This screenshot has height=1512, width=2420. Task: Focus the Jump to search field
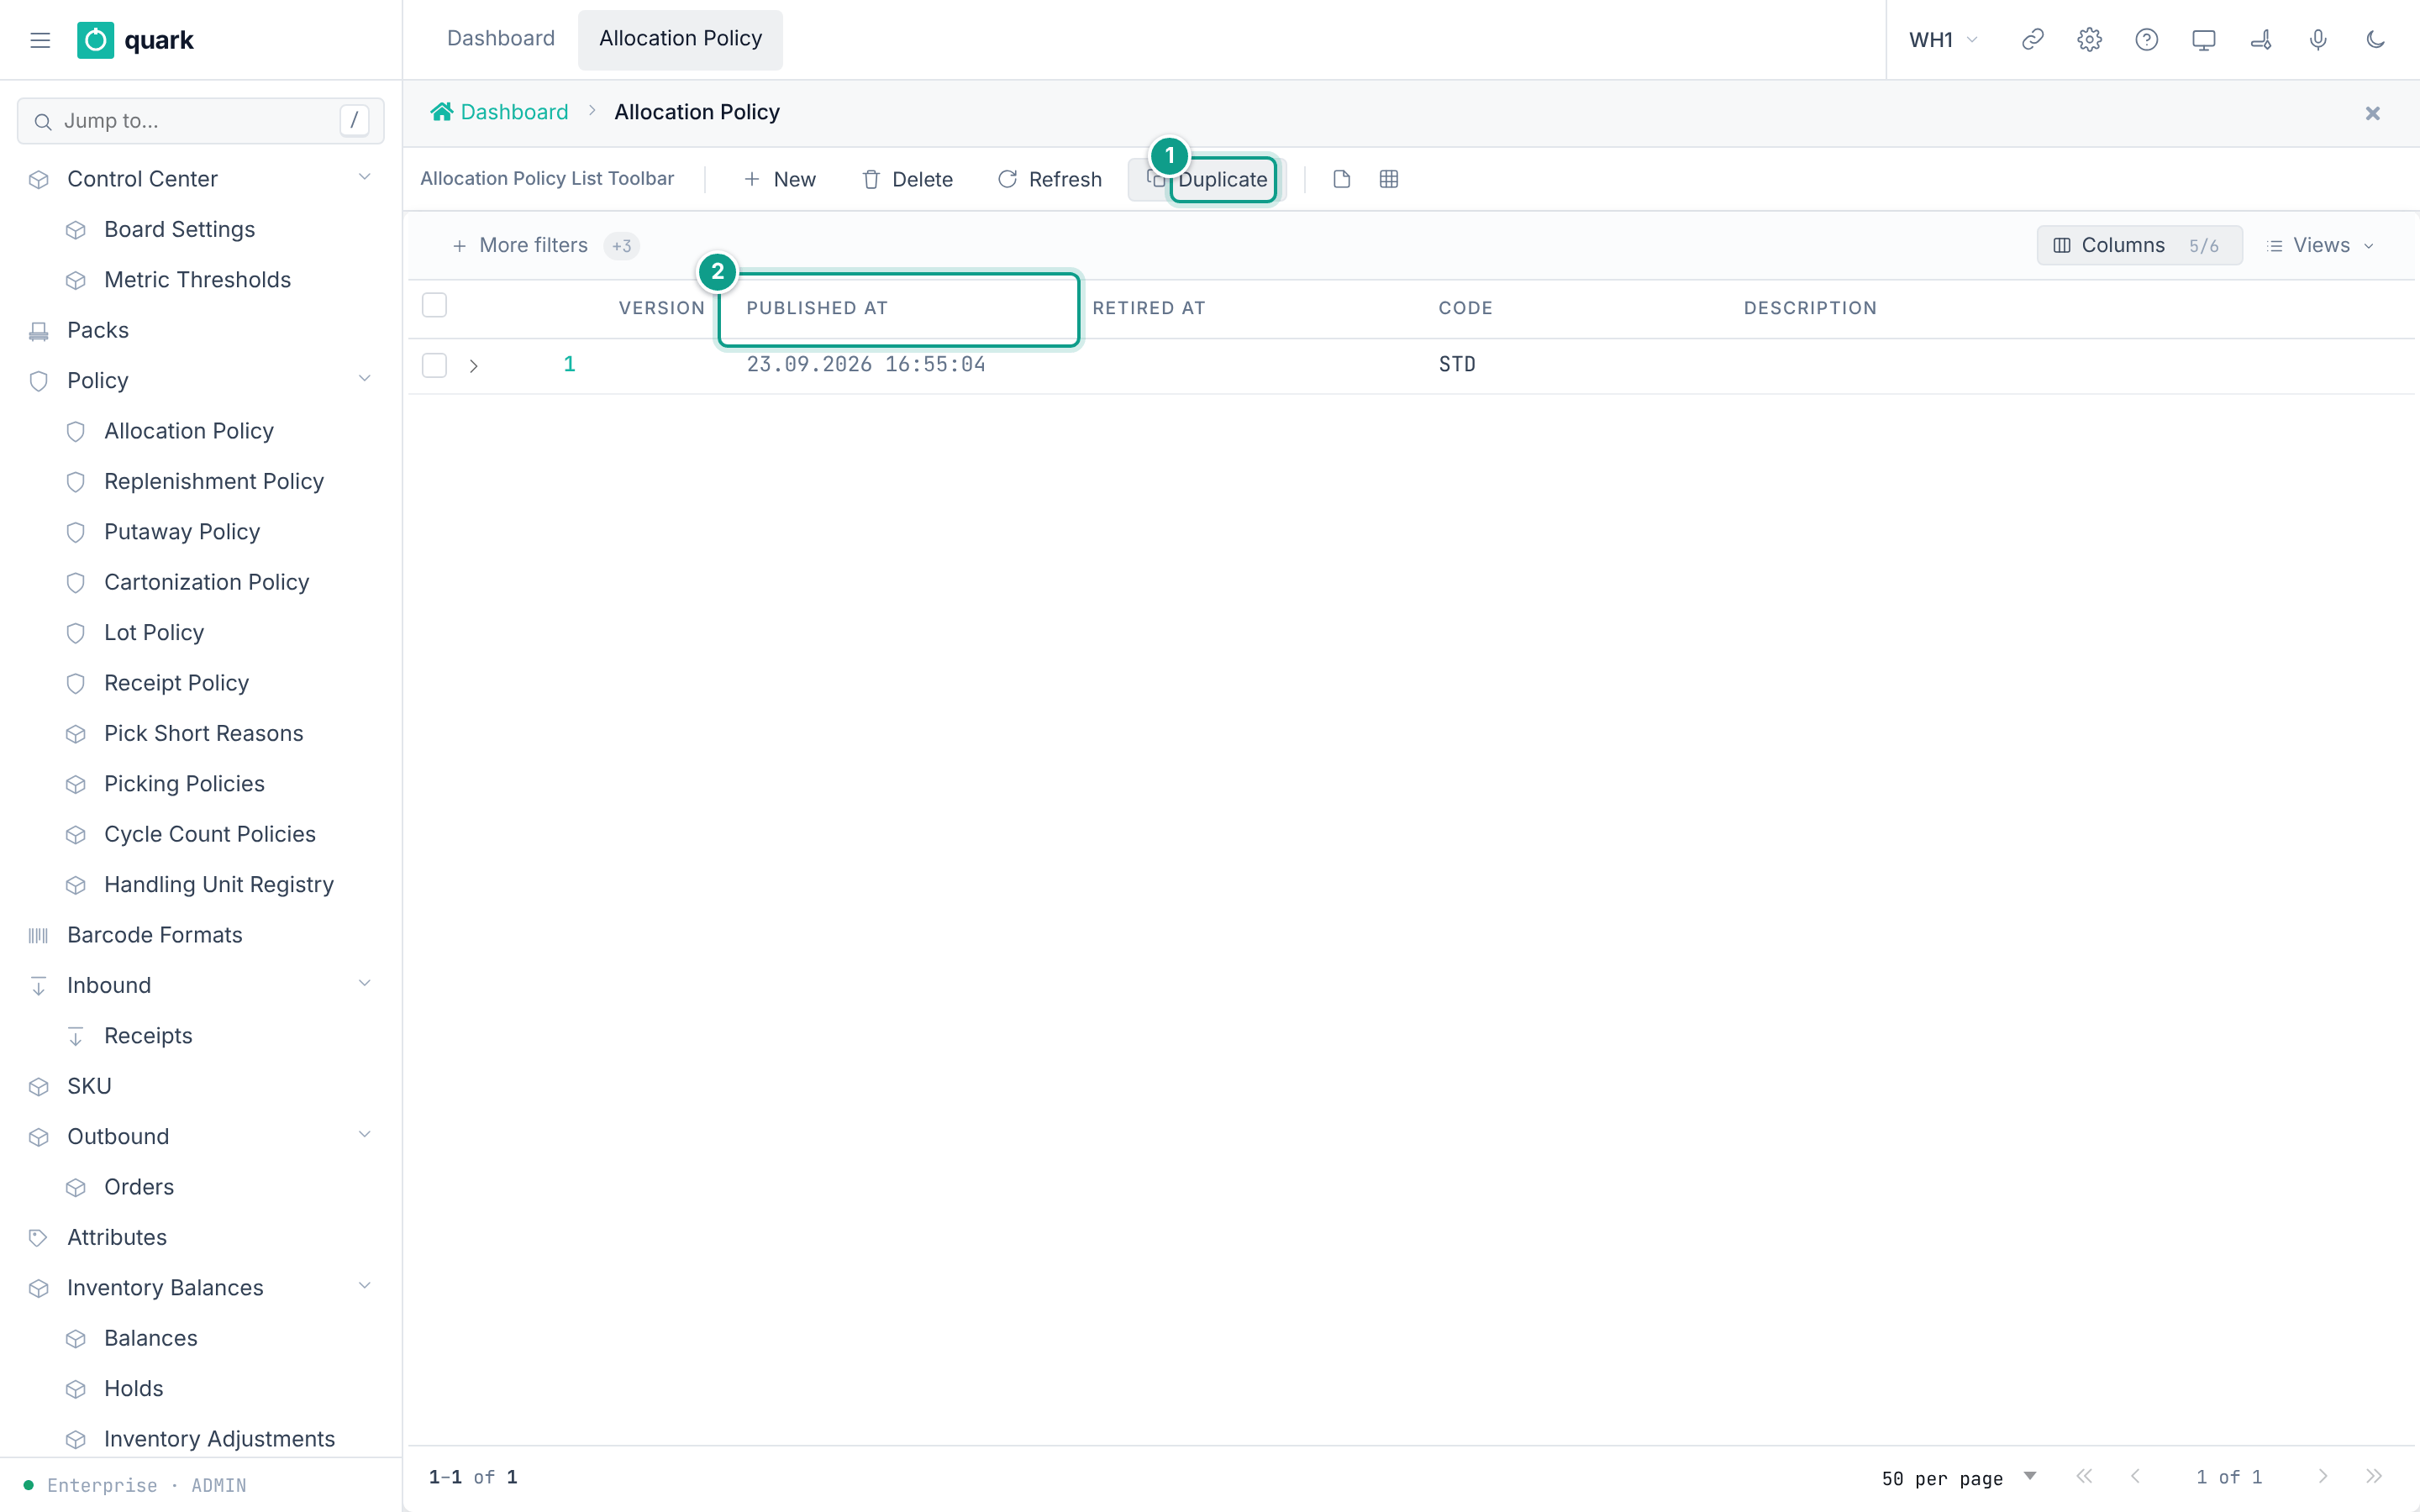pyautogui.click(x=200, y=121)
